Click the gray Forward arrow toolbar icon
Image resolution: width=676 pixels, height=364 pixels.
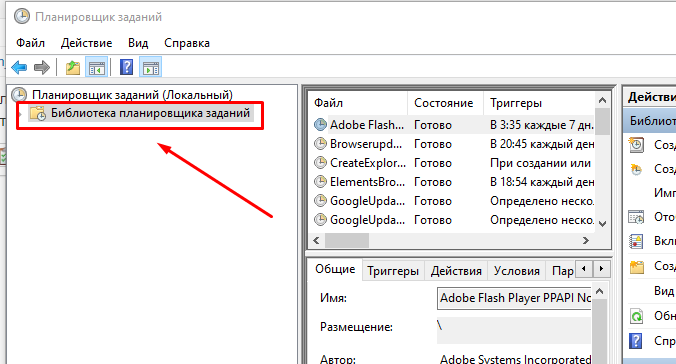pyautogui.click(x=42, y=67)
